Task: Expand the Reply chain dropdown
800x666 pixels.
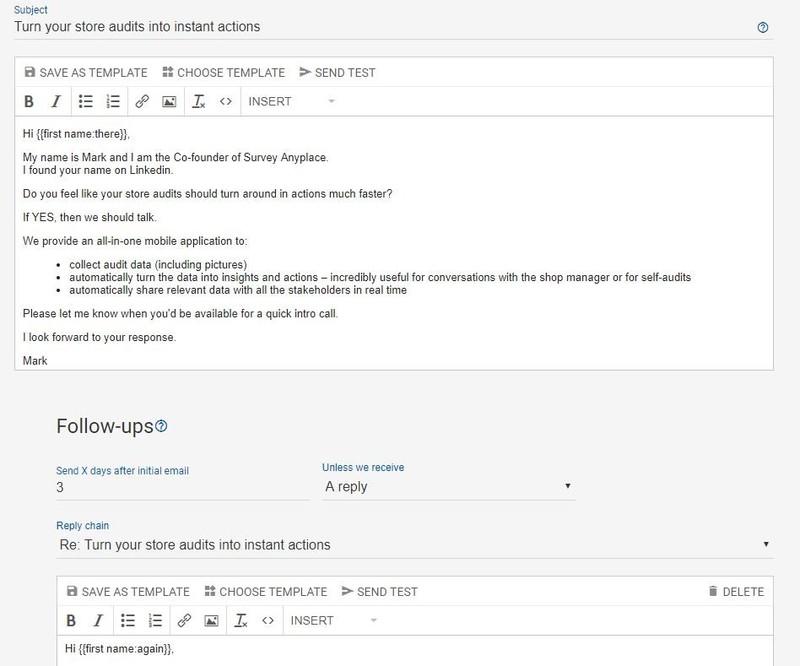Action: [x=414, y=545]
